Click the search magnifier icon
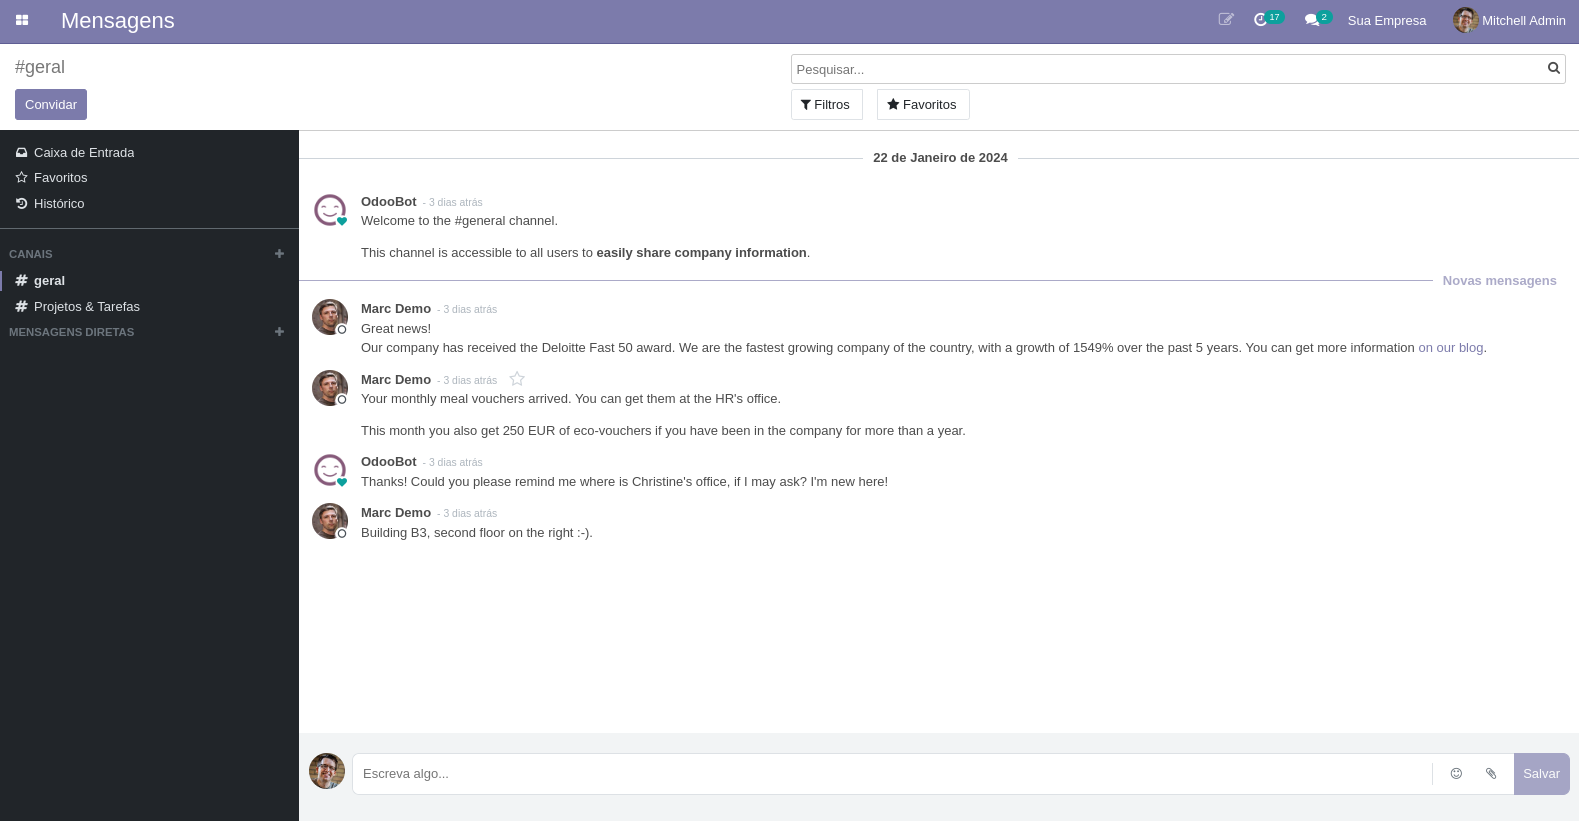 coord(1554,68)
